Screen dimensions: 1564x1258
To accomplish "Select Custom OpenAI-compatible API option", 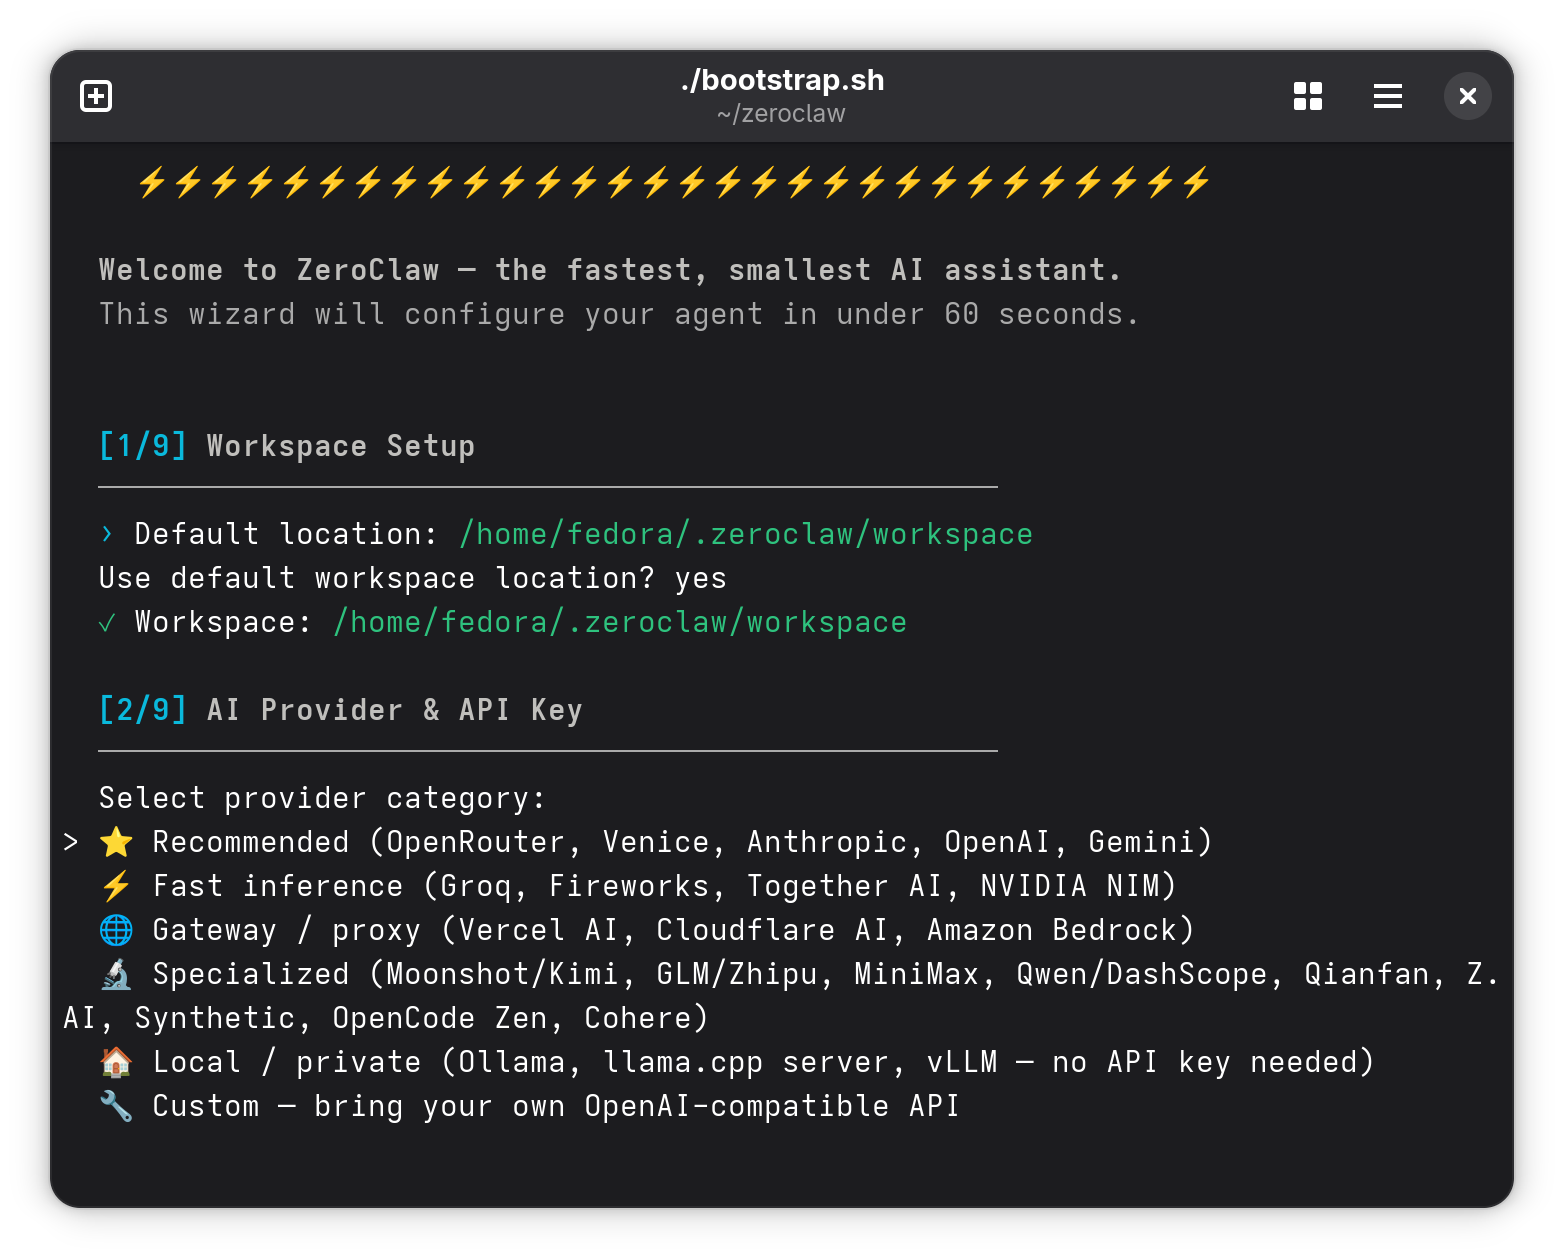I will [x=555, y=1106].
